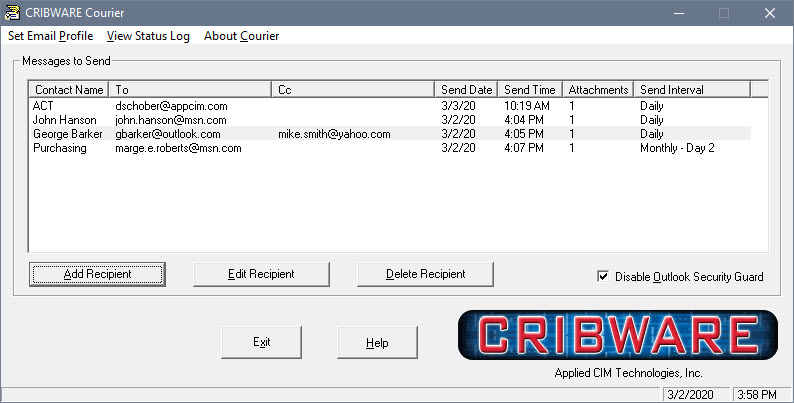The height and width of the screenshot is (403, 794).
Task: Click the Exit button
Action: click(261, 342)
